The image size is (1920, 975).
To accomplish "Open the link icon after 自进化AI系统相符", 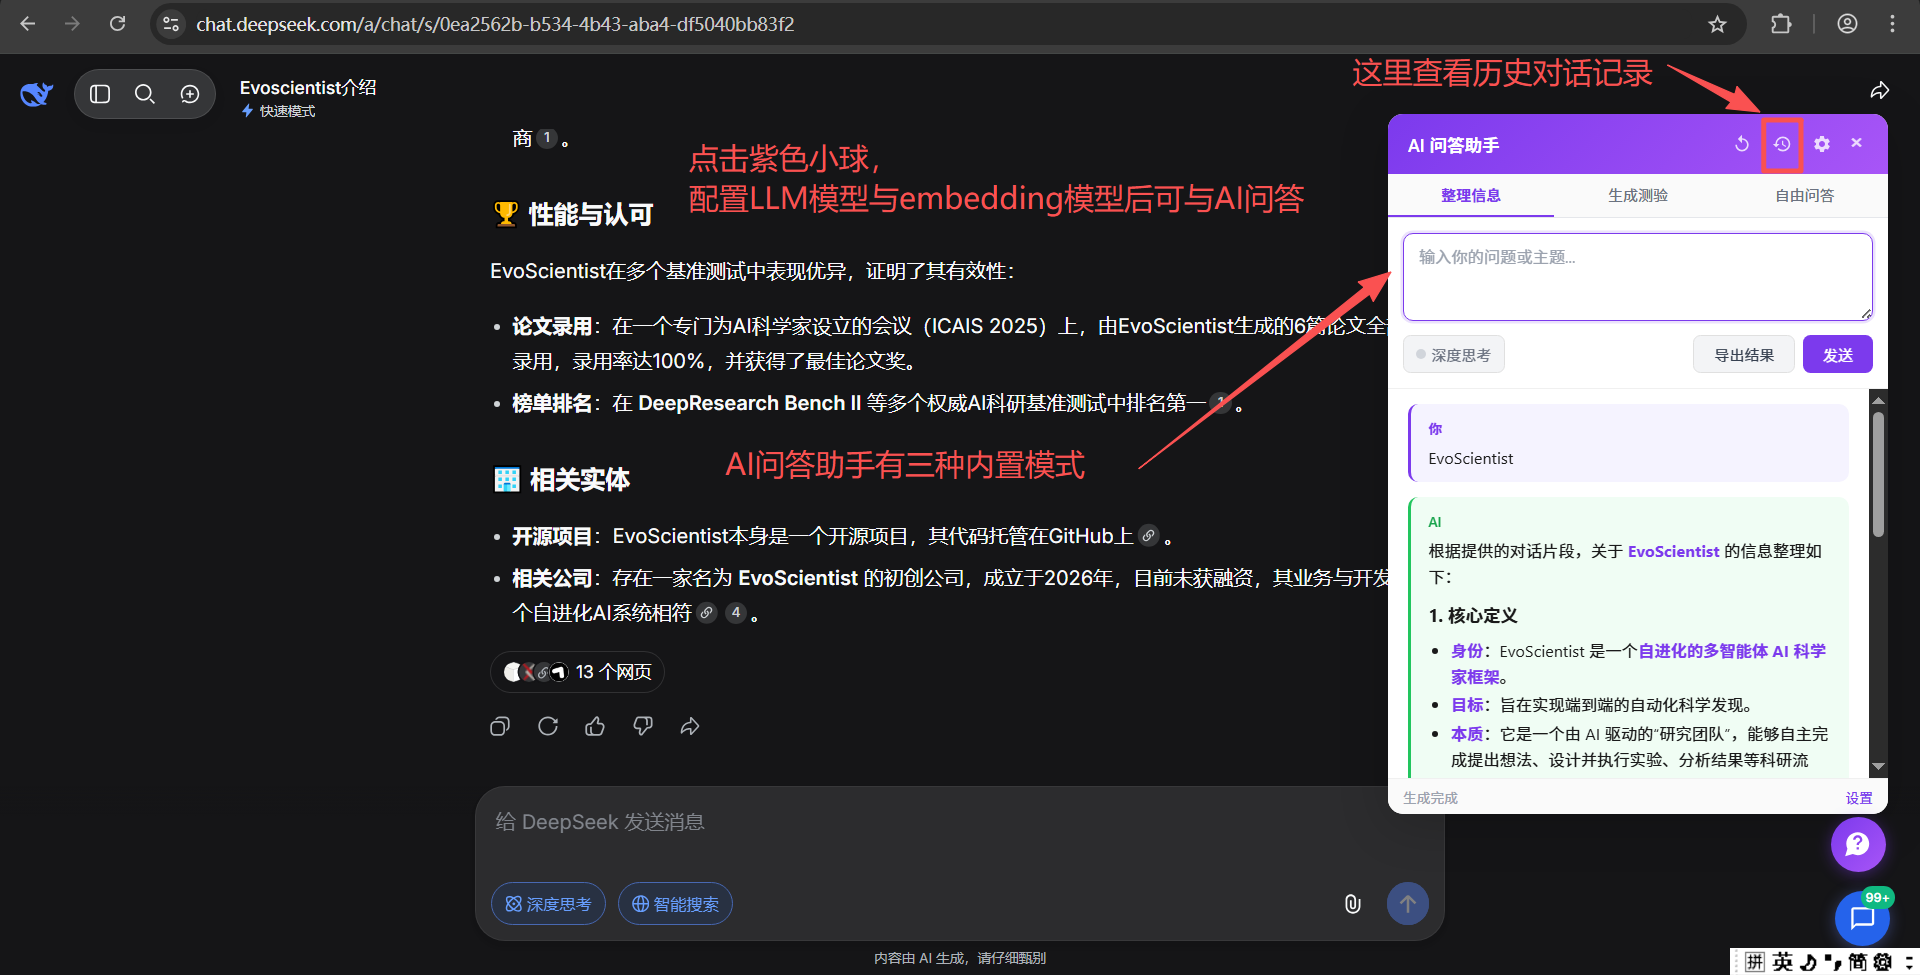I will [707, 613].
